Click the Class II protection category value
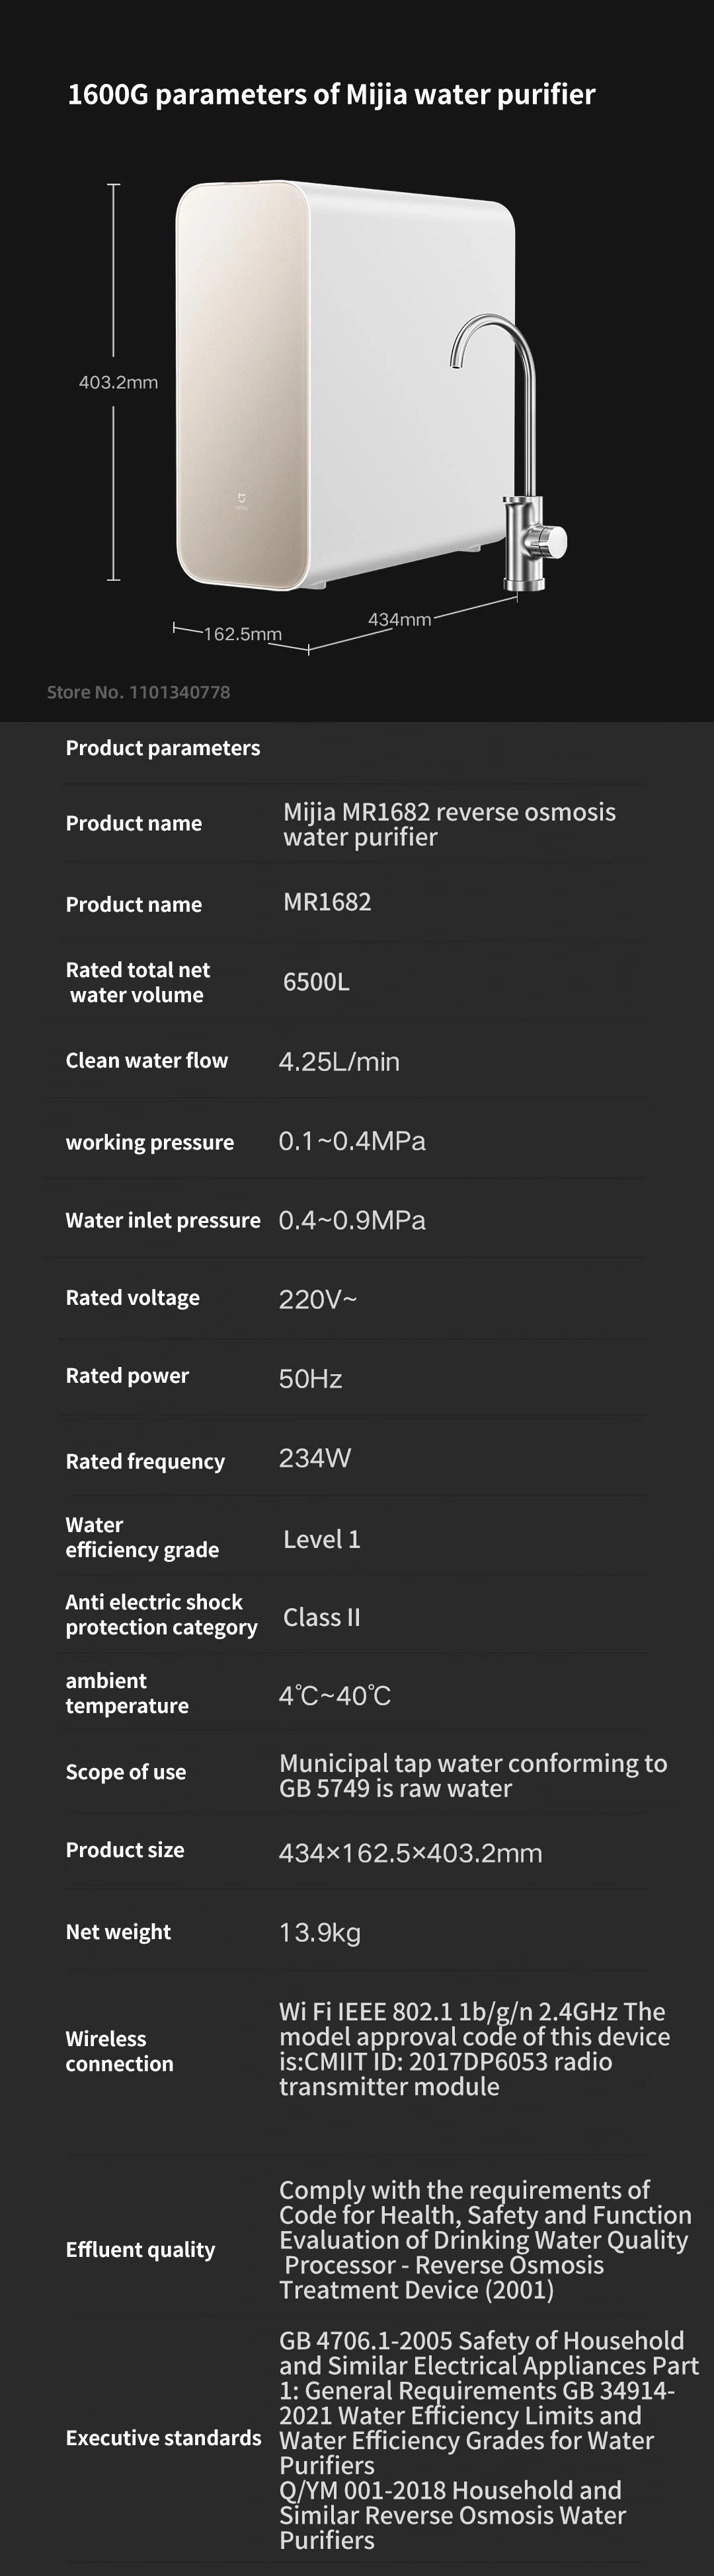The height and width of the screenshot is (2576, 714). tap(321, 1617)
